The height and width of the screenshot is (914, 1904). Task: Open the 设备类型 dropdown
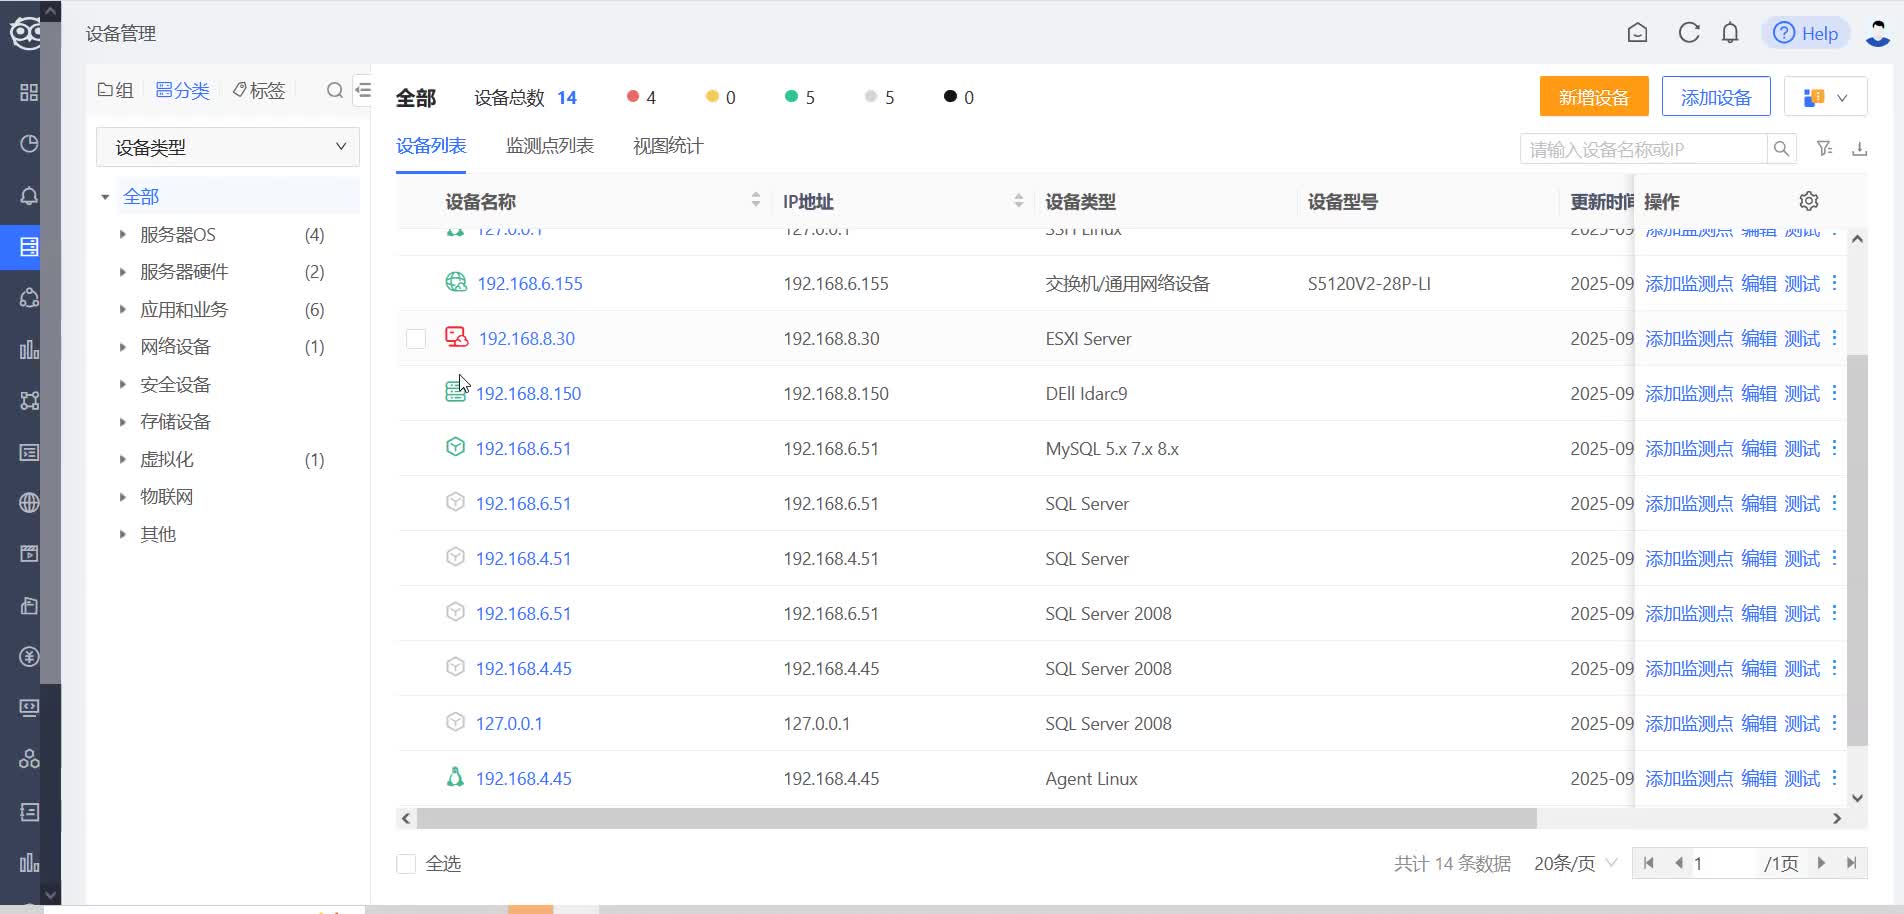click(x=228, y=147)
